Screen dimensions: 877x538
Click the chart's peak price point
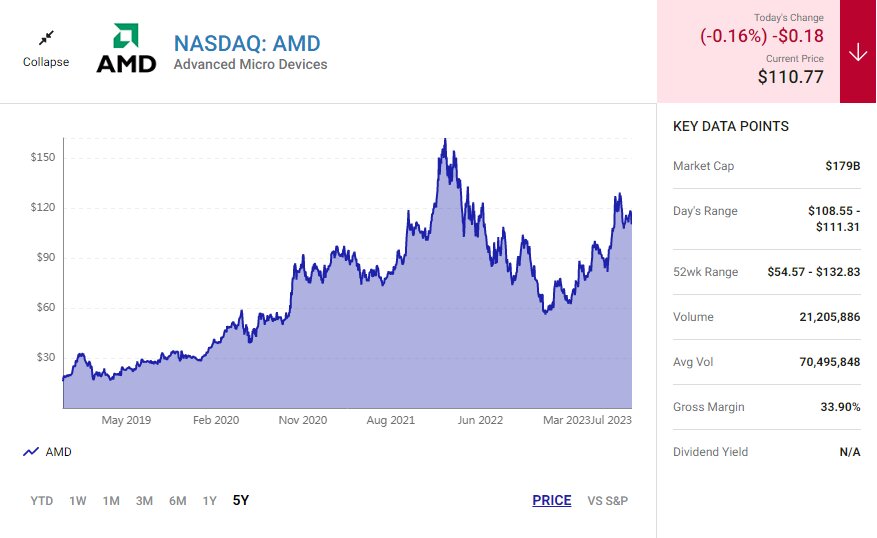pyautogui.click(x=445, y=140)
